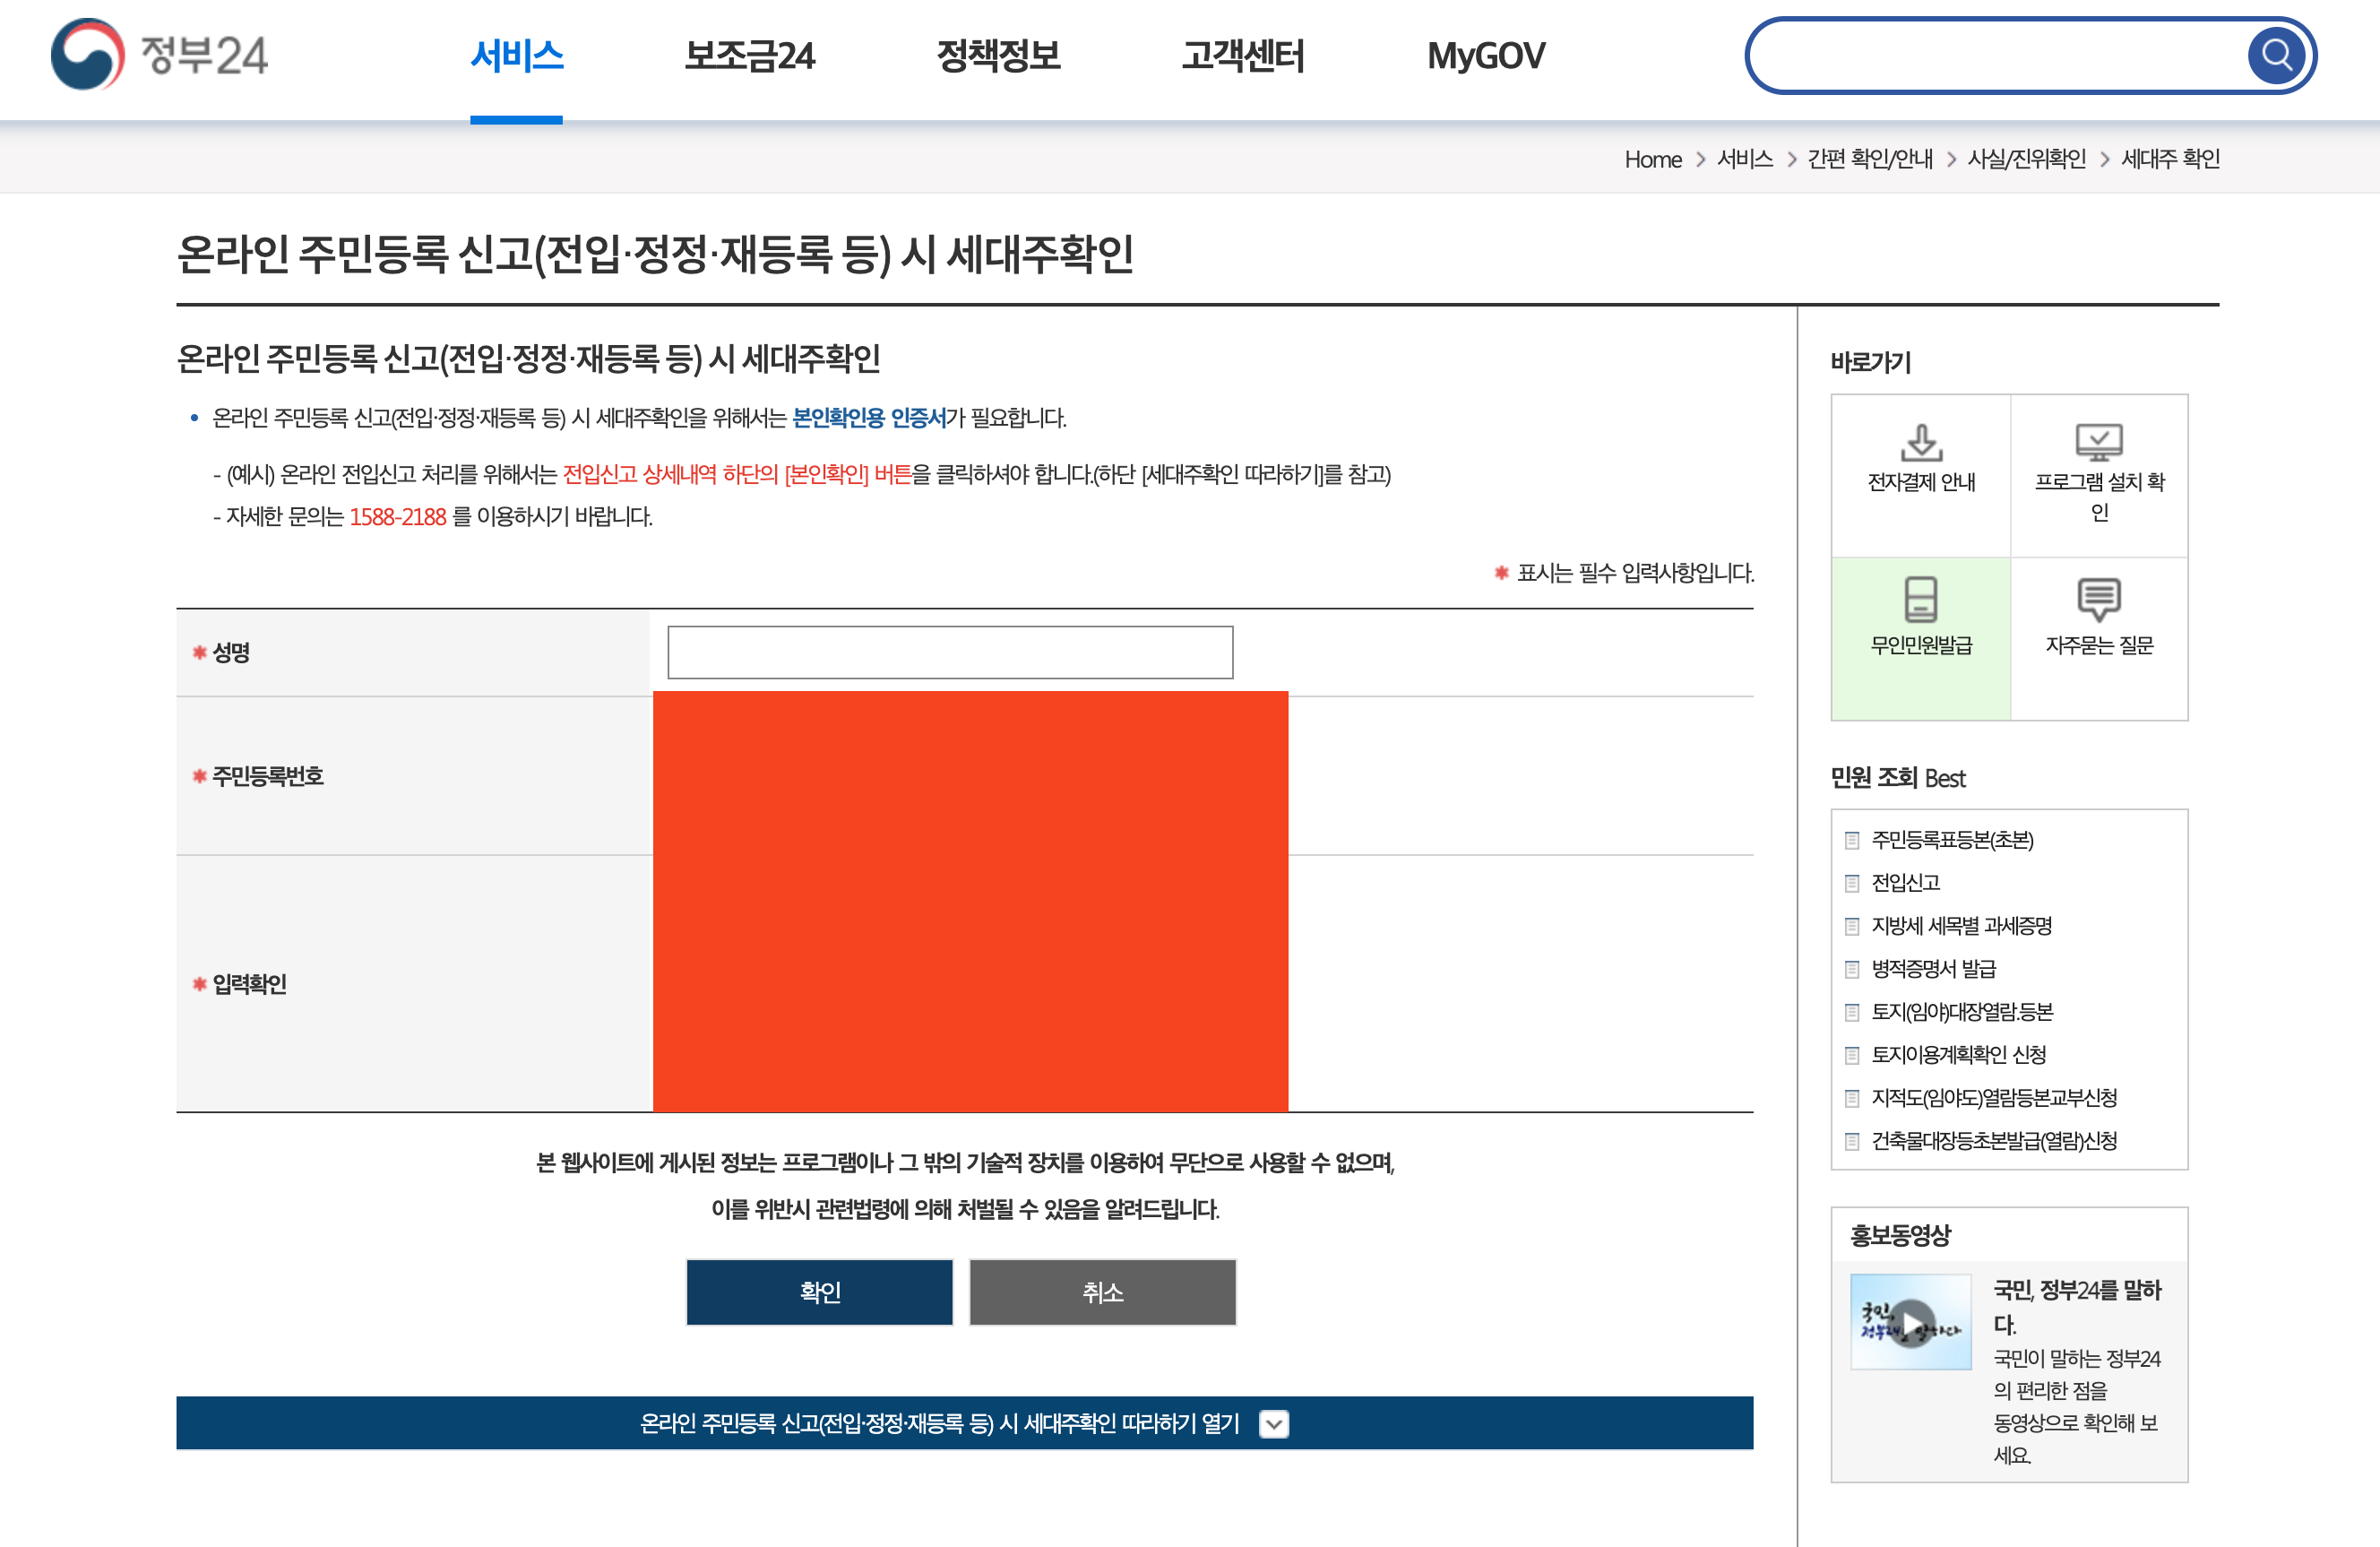Click document icon beside 토지이용계획확인 신청
The width and height of the screenshot is (2380, 1547).
click(x=1852, y=1055)
